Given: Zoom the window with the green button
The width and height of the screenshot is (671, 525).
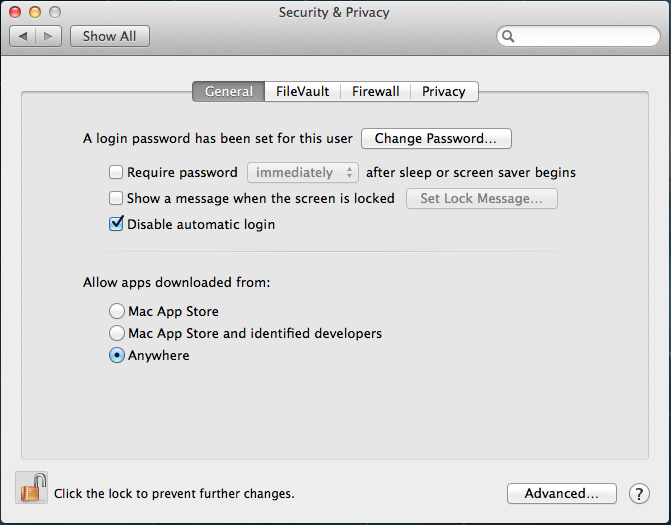Looking at the screenshot, I should [55, 12].
